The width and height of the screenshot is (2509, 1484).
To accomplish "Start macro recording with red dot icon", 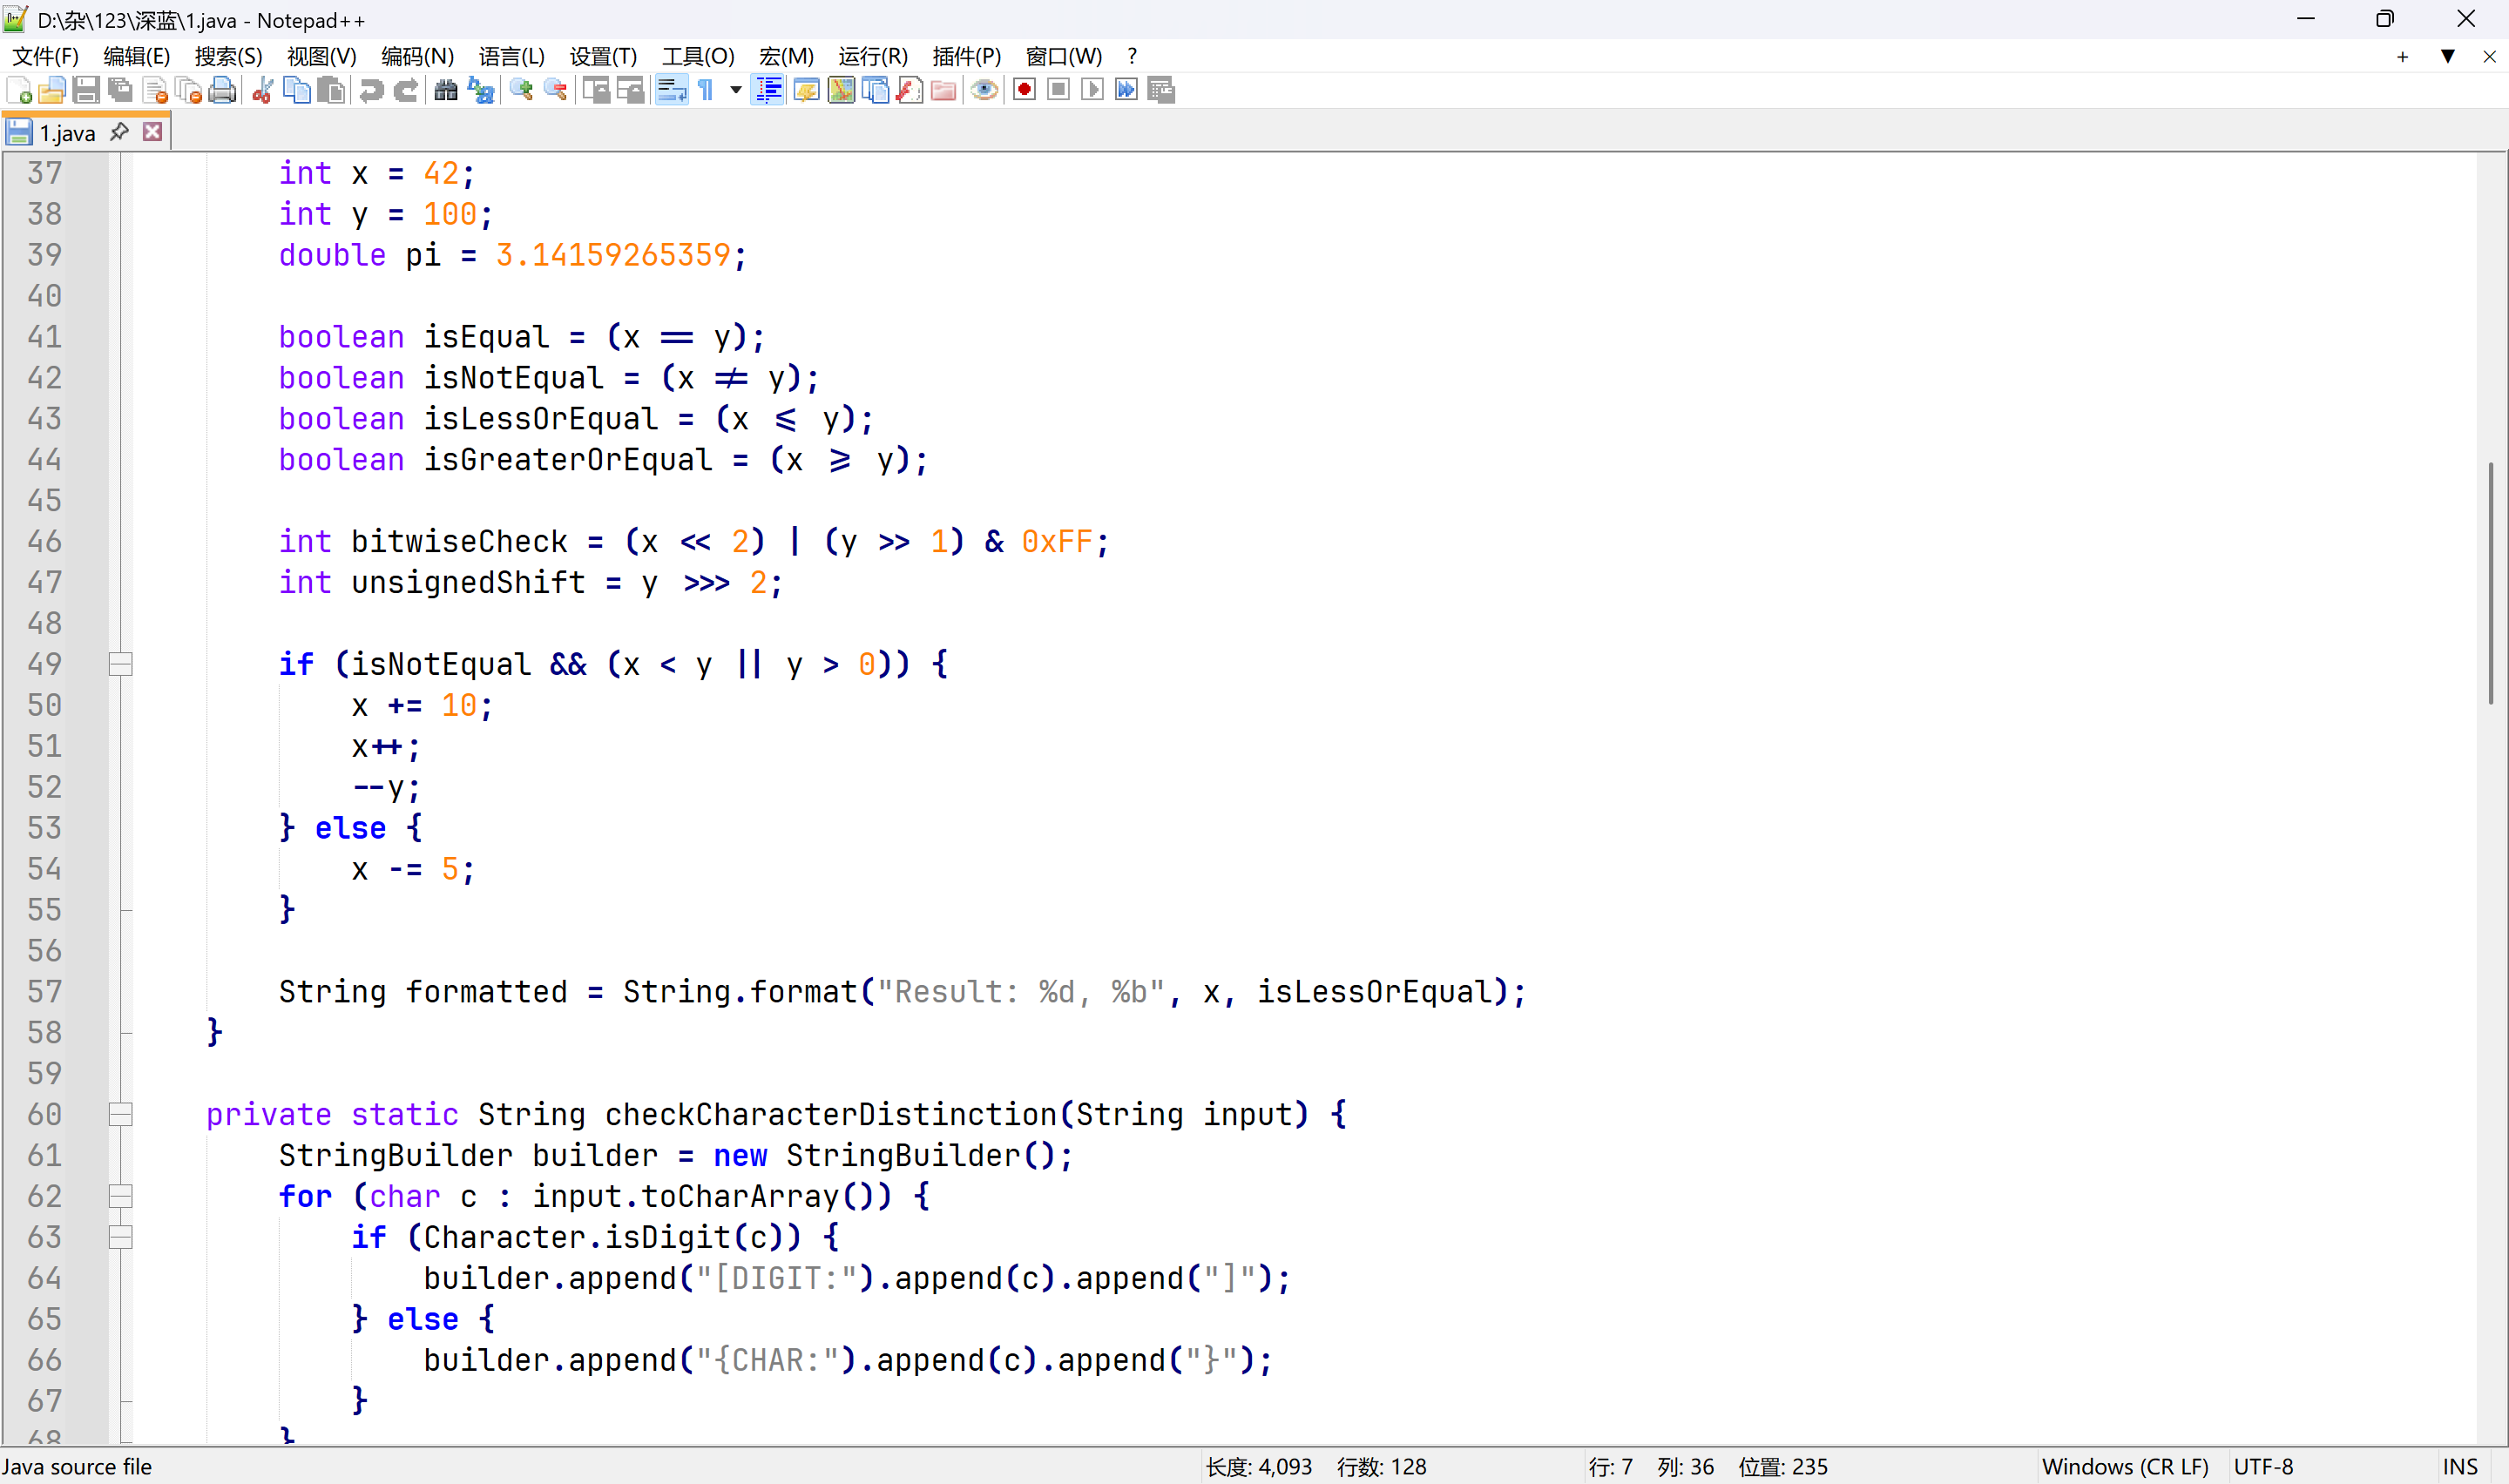I will (1024, 91).
